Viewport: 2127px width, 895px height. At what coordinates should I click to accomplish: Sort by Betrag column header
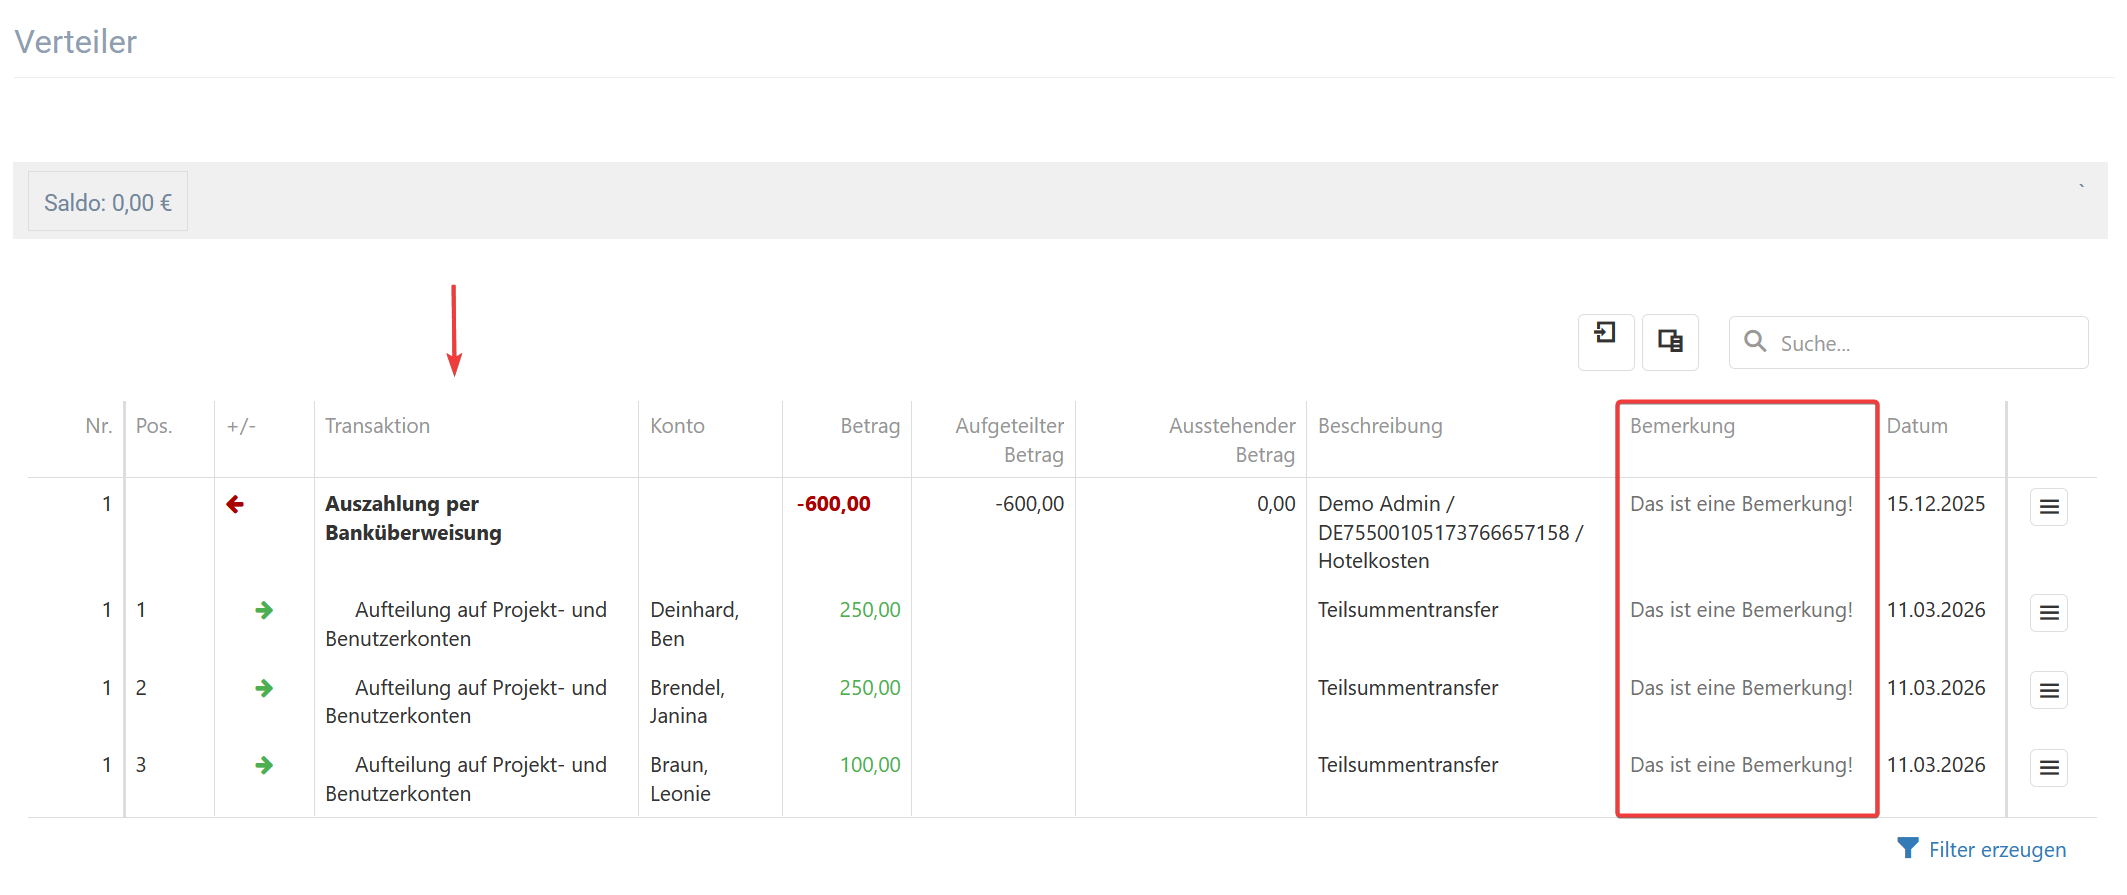(869, 426)
